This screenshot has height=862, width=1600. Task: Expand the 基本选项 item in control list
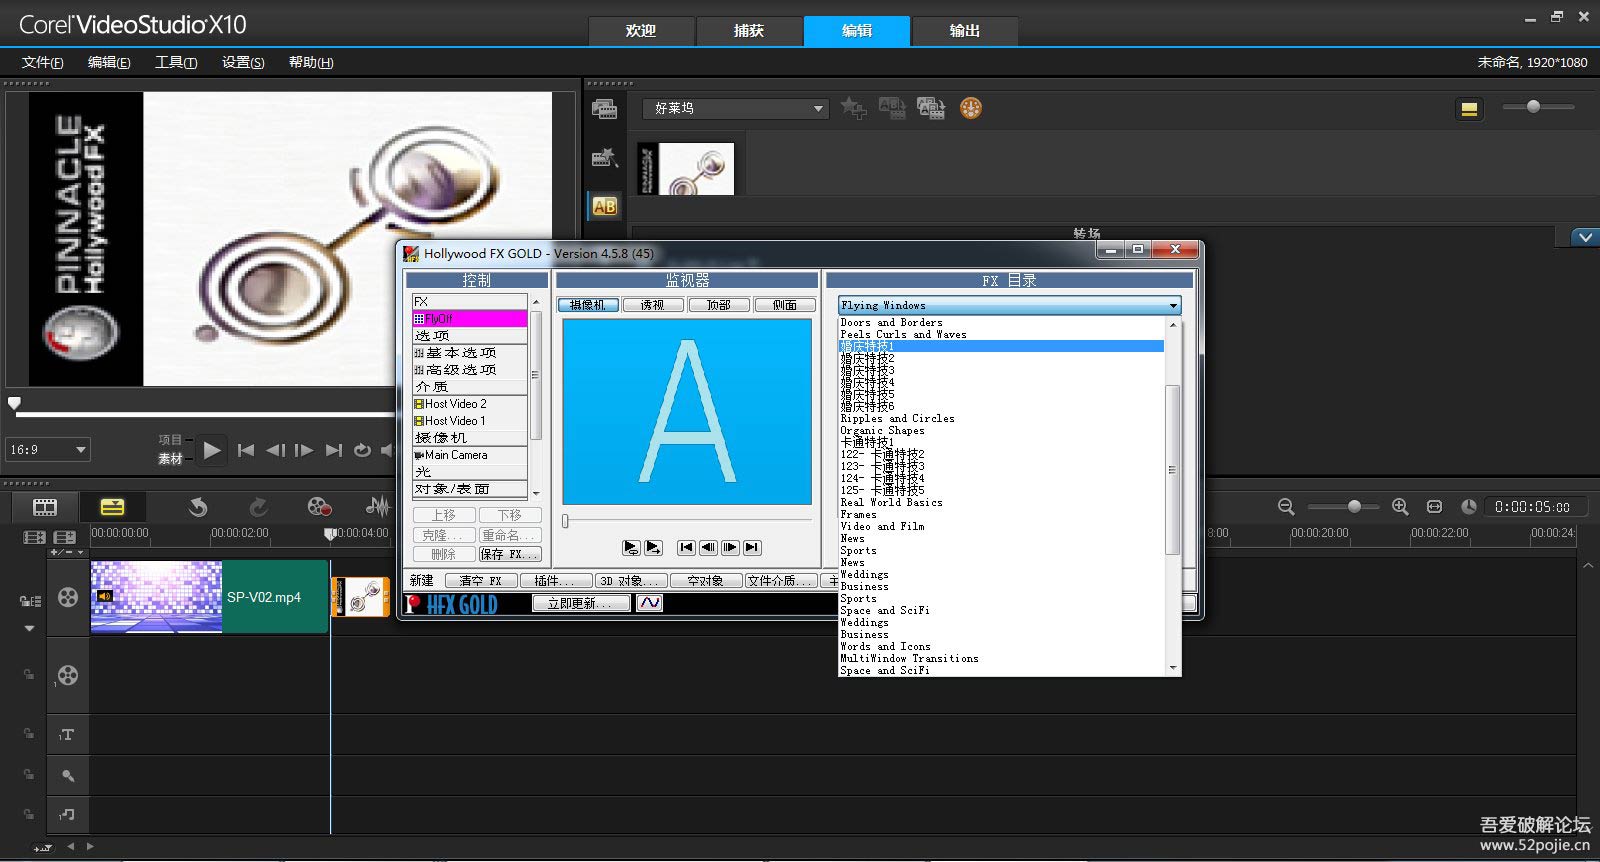(x=469, y=353)
